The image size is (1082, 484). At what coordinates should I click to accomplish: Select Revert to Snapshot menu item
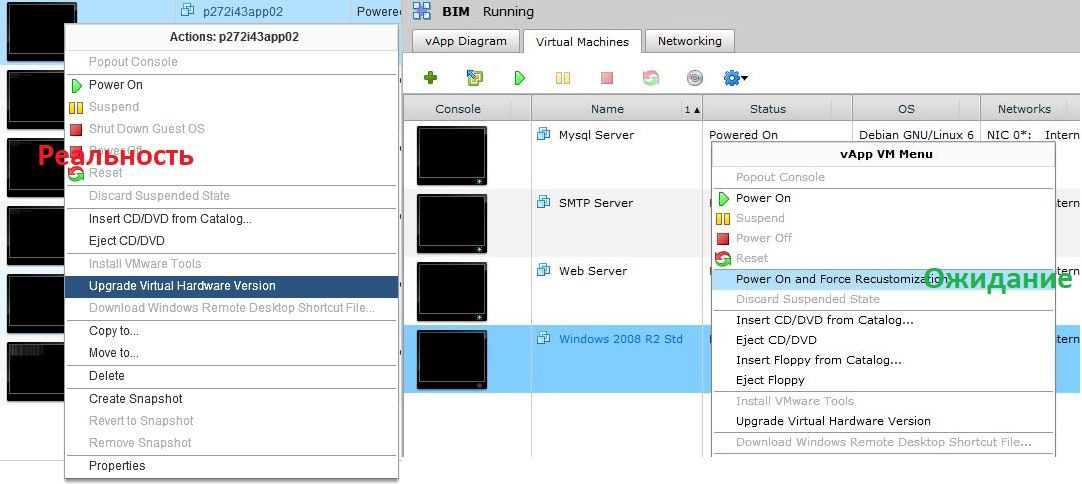(231, 421)
